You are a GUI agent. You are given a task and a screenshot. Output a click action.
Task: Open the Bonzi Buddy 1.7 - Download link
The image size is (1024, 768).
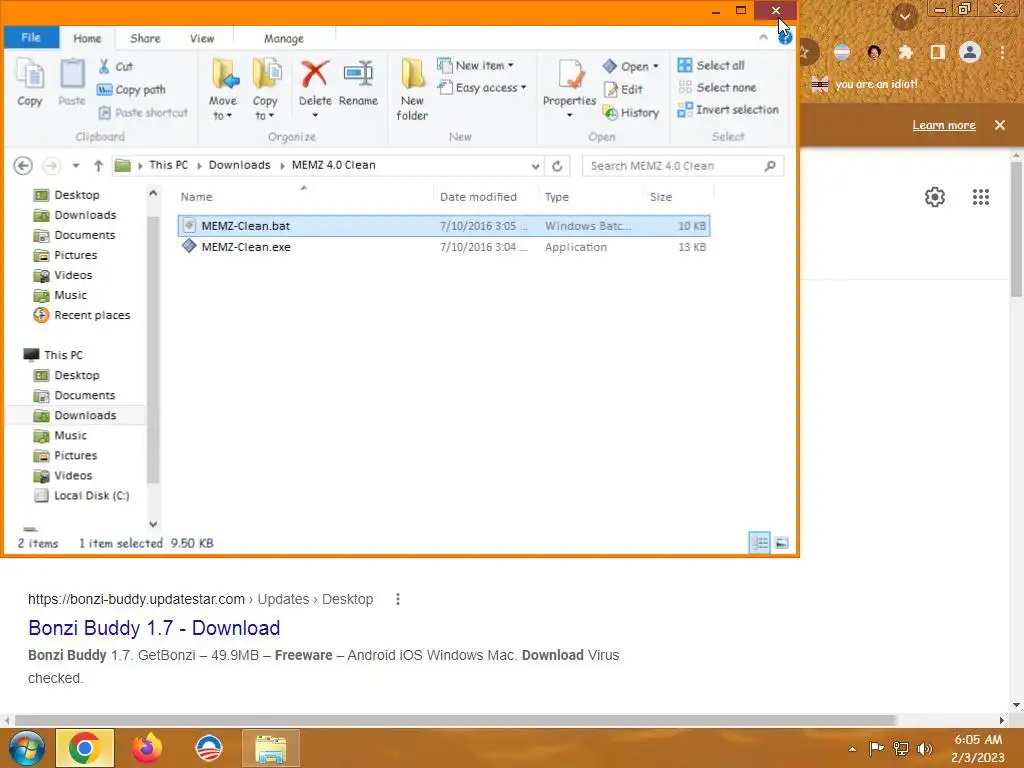point(154,628)
